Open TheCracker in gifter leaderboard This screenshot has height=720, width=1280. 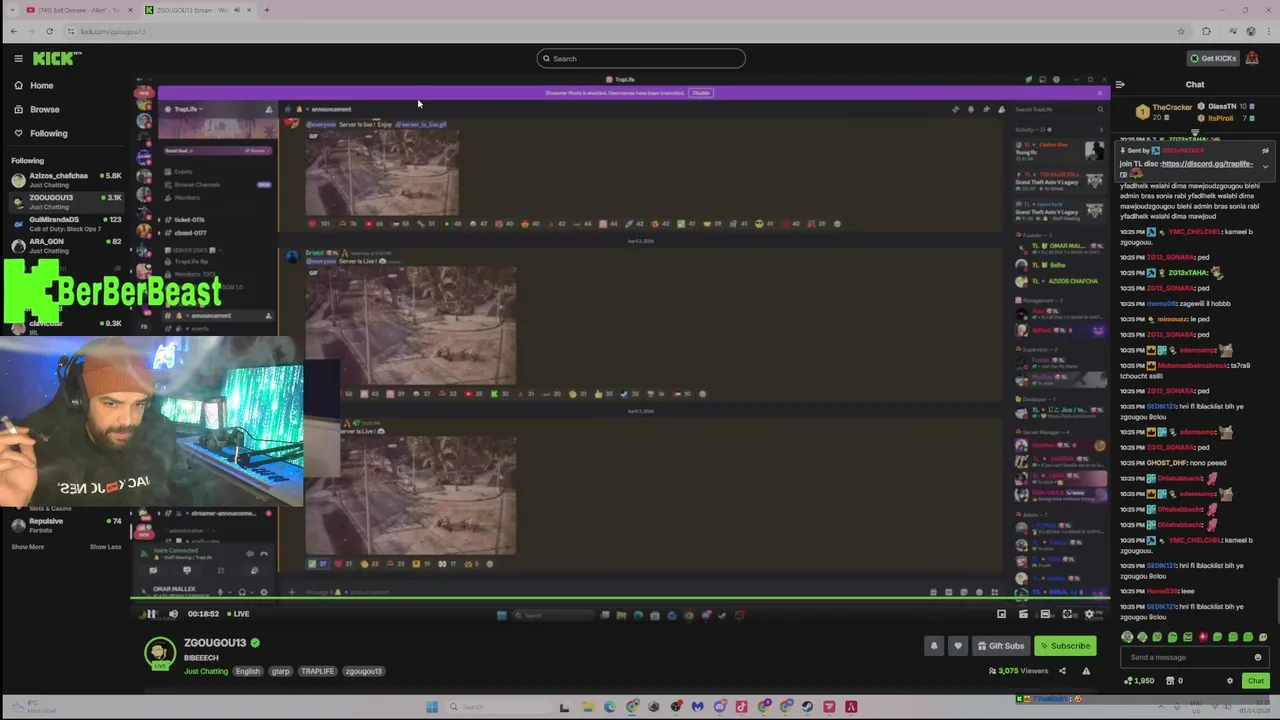(x=1165, y=112)
